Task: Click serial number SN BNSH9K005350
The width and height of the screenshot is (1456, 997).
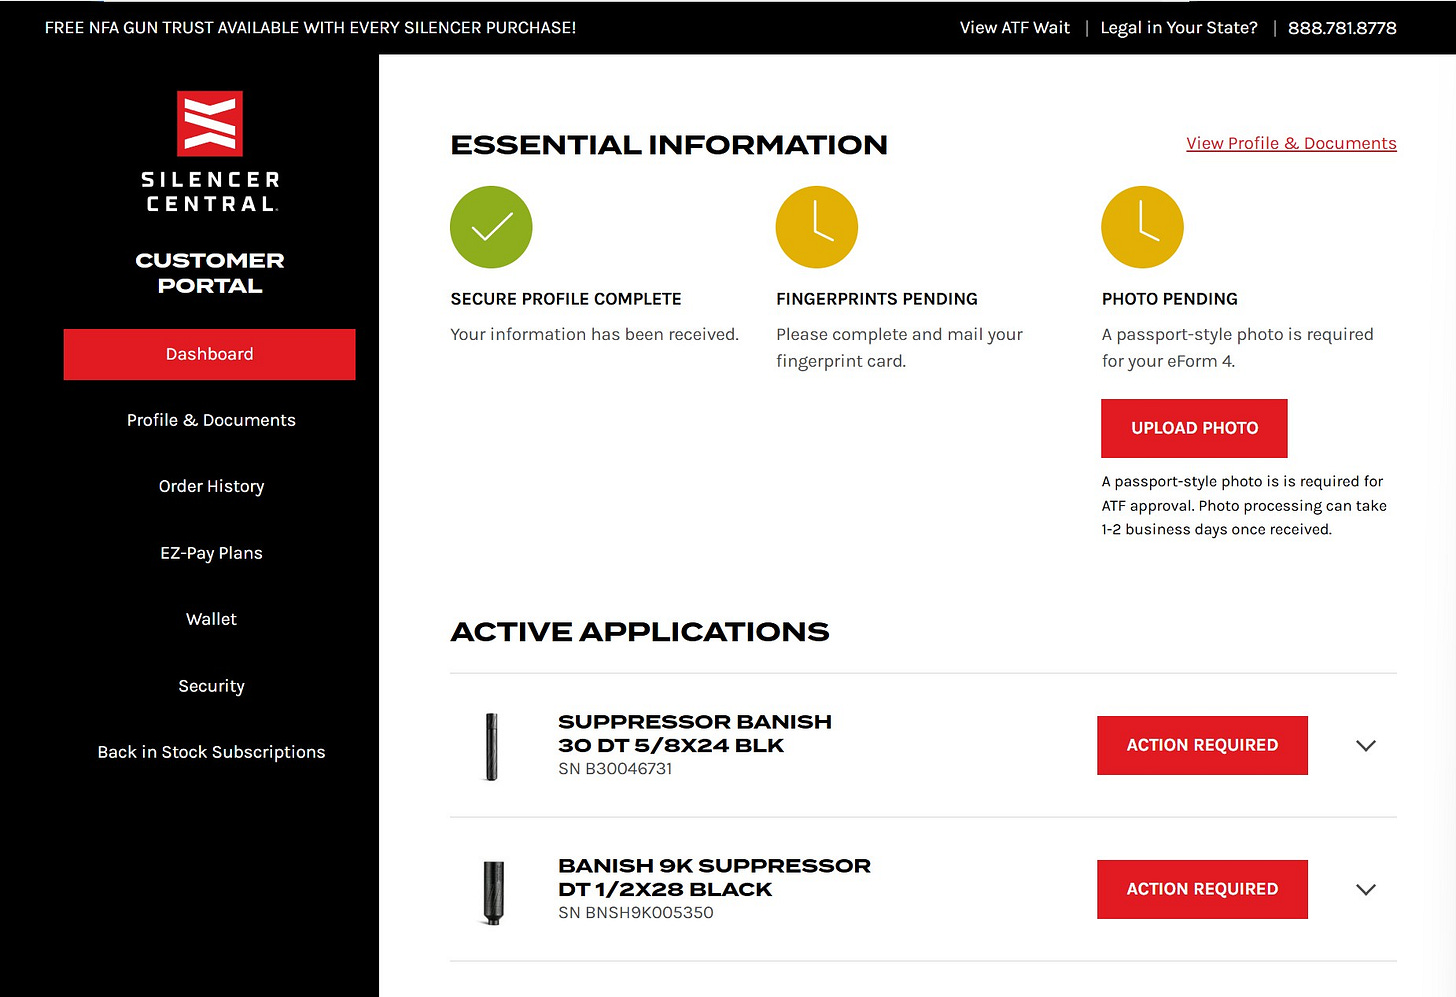Action: tap(636, 913)
